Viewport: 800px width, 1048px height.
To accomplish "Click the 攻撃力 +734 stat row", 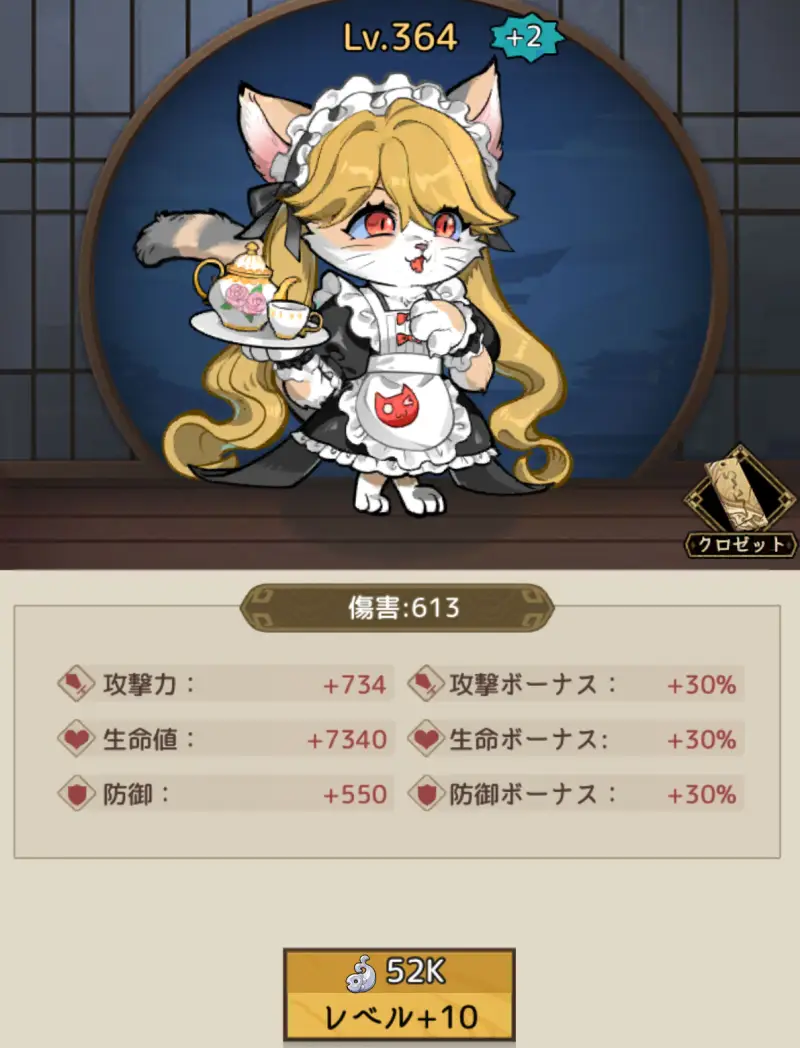I will (226, 683).
